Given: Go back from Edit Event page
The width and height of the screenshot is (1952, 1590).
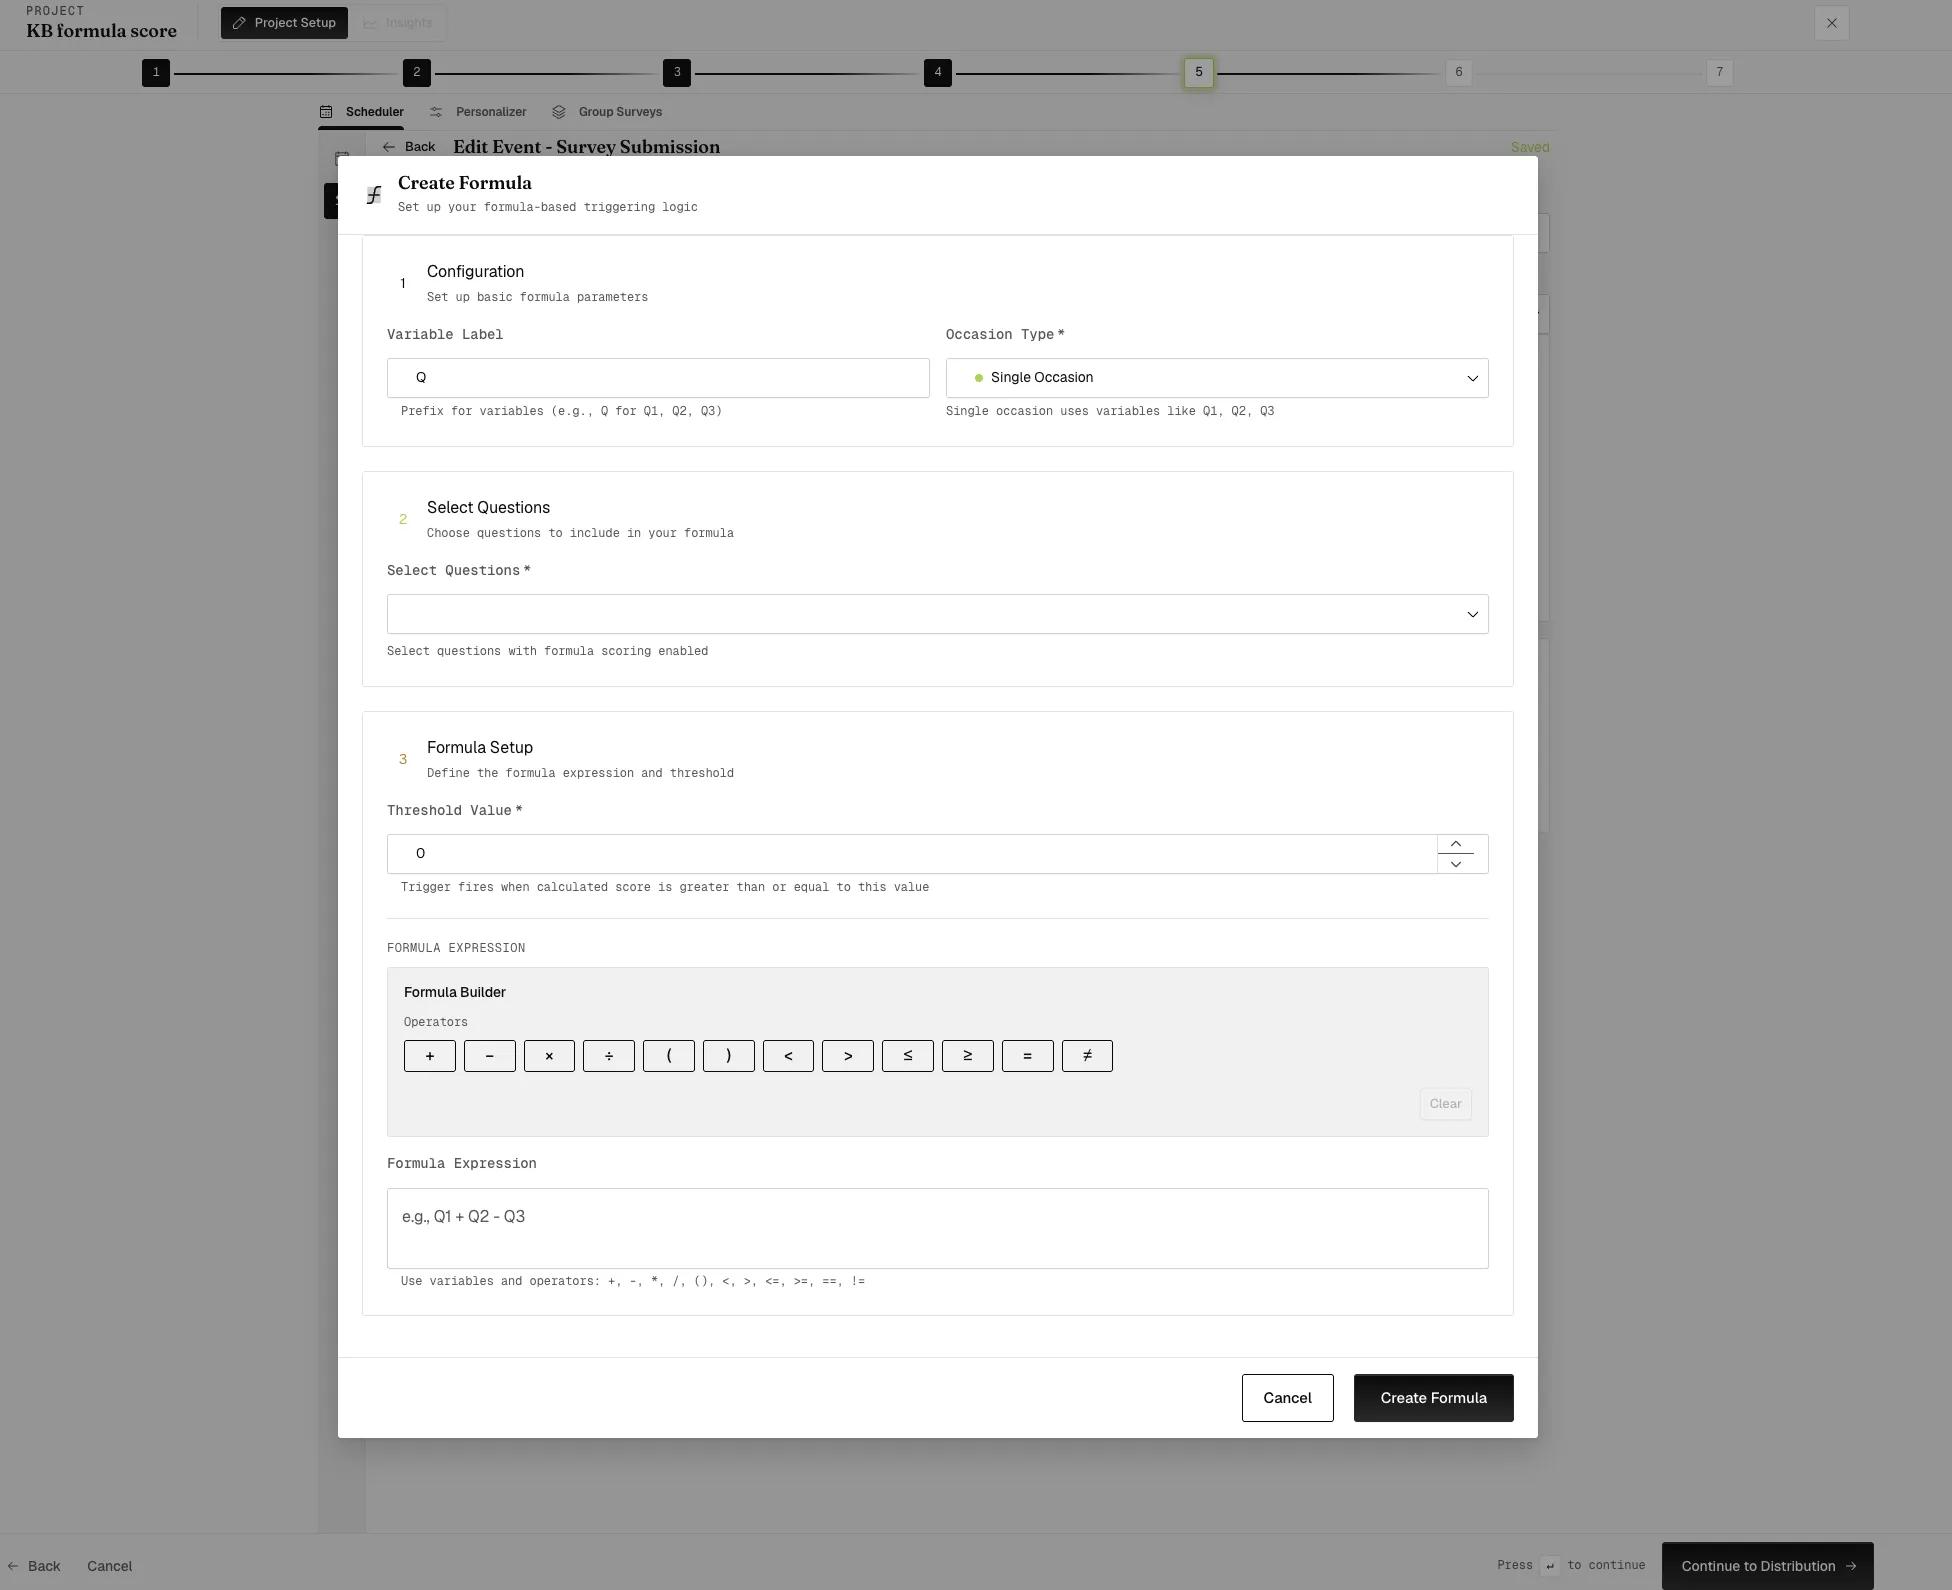Looking at the screenshot, I should coord(408,147).
